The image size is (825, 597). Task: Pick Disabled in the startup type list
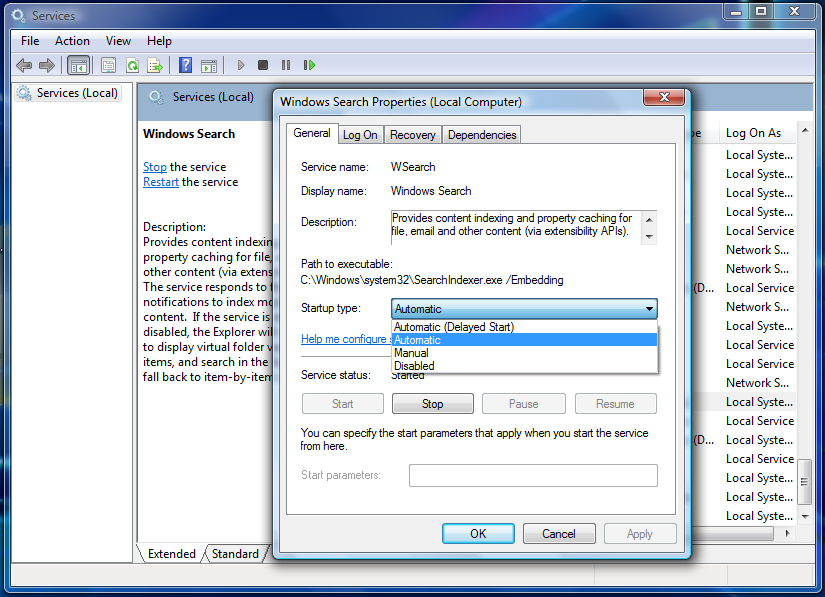(x=414, y=366)
